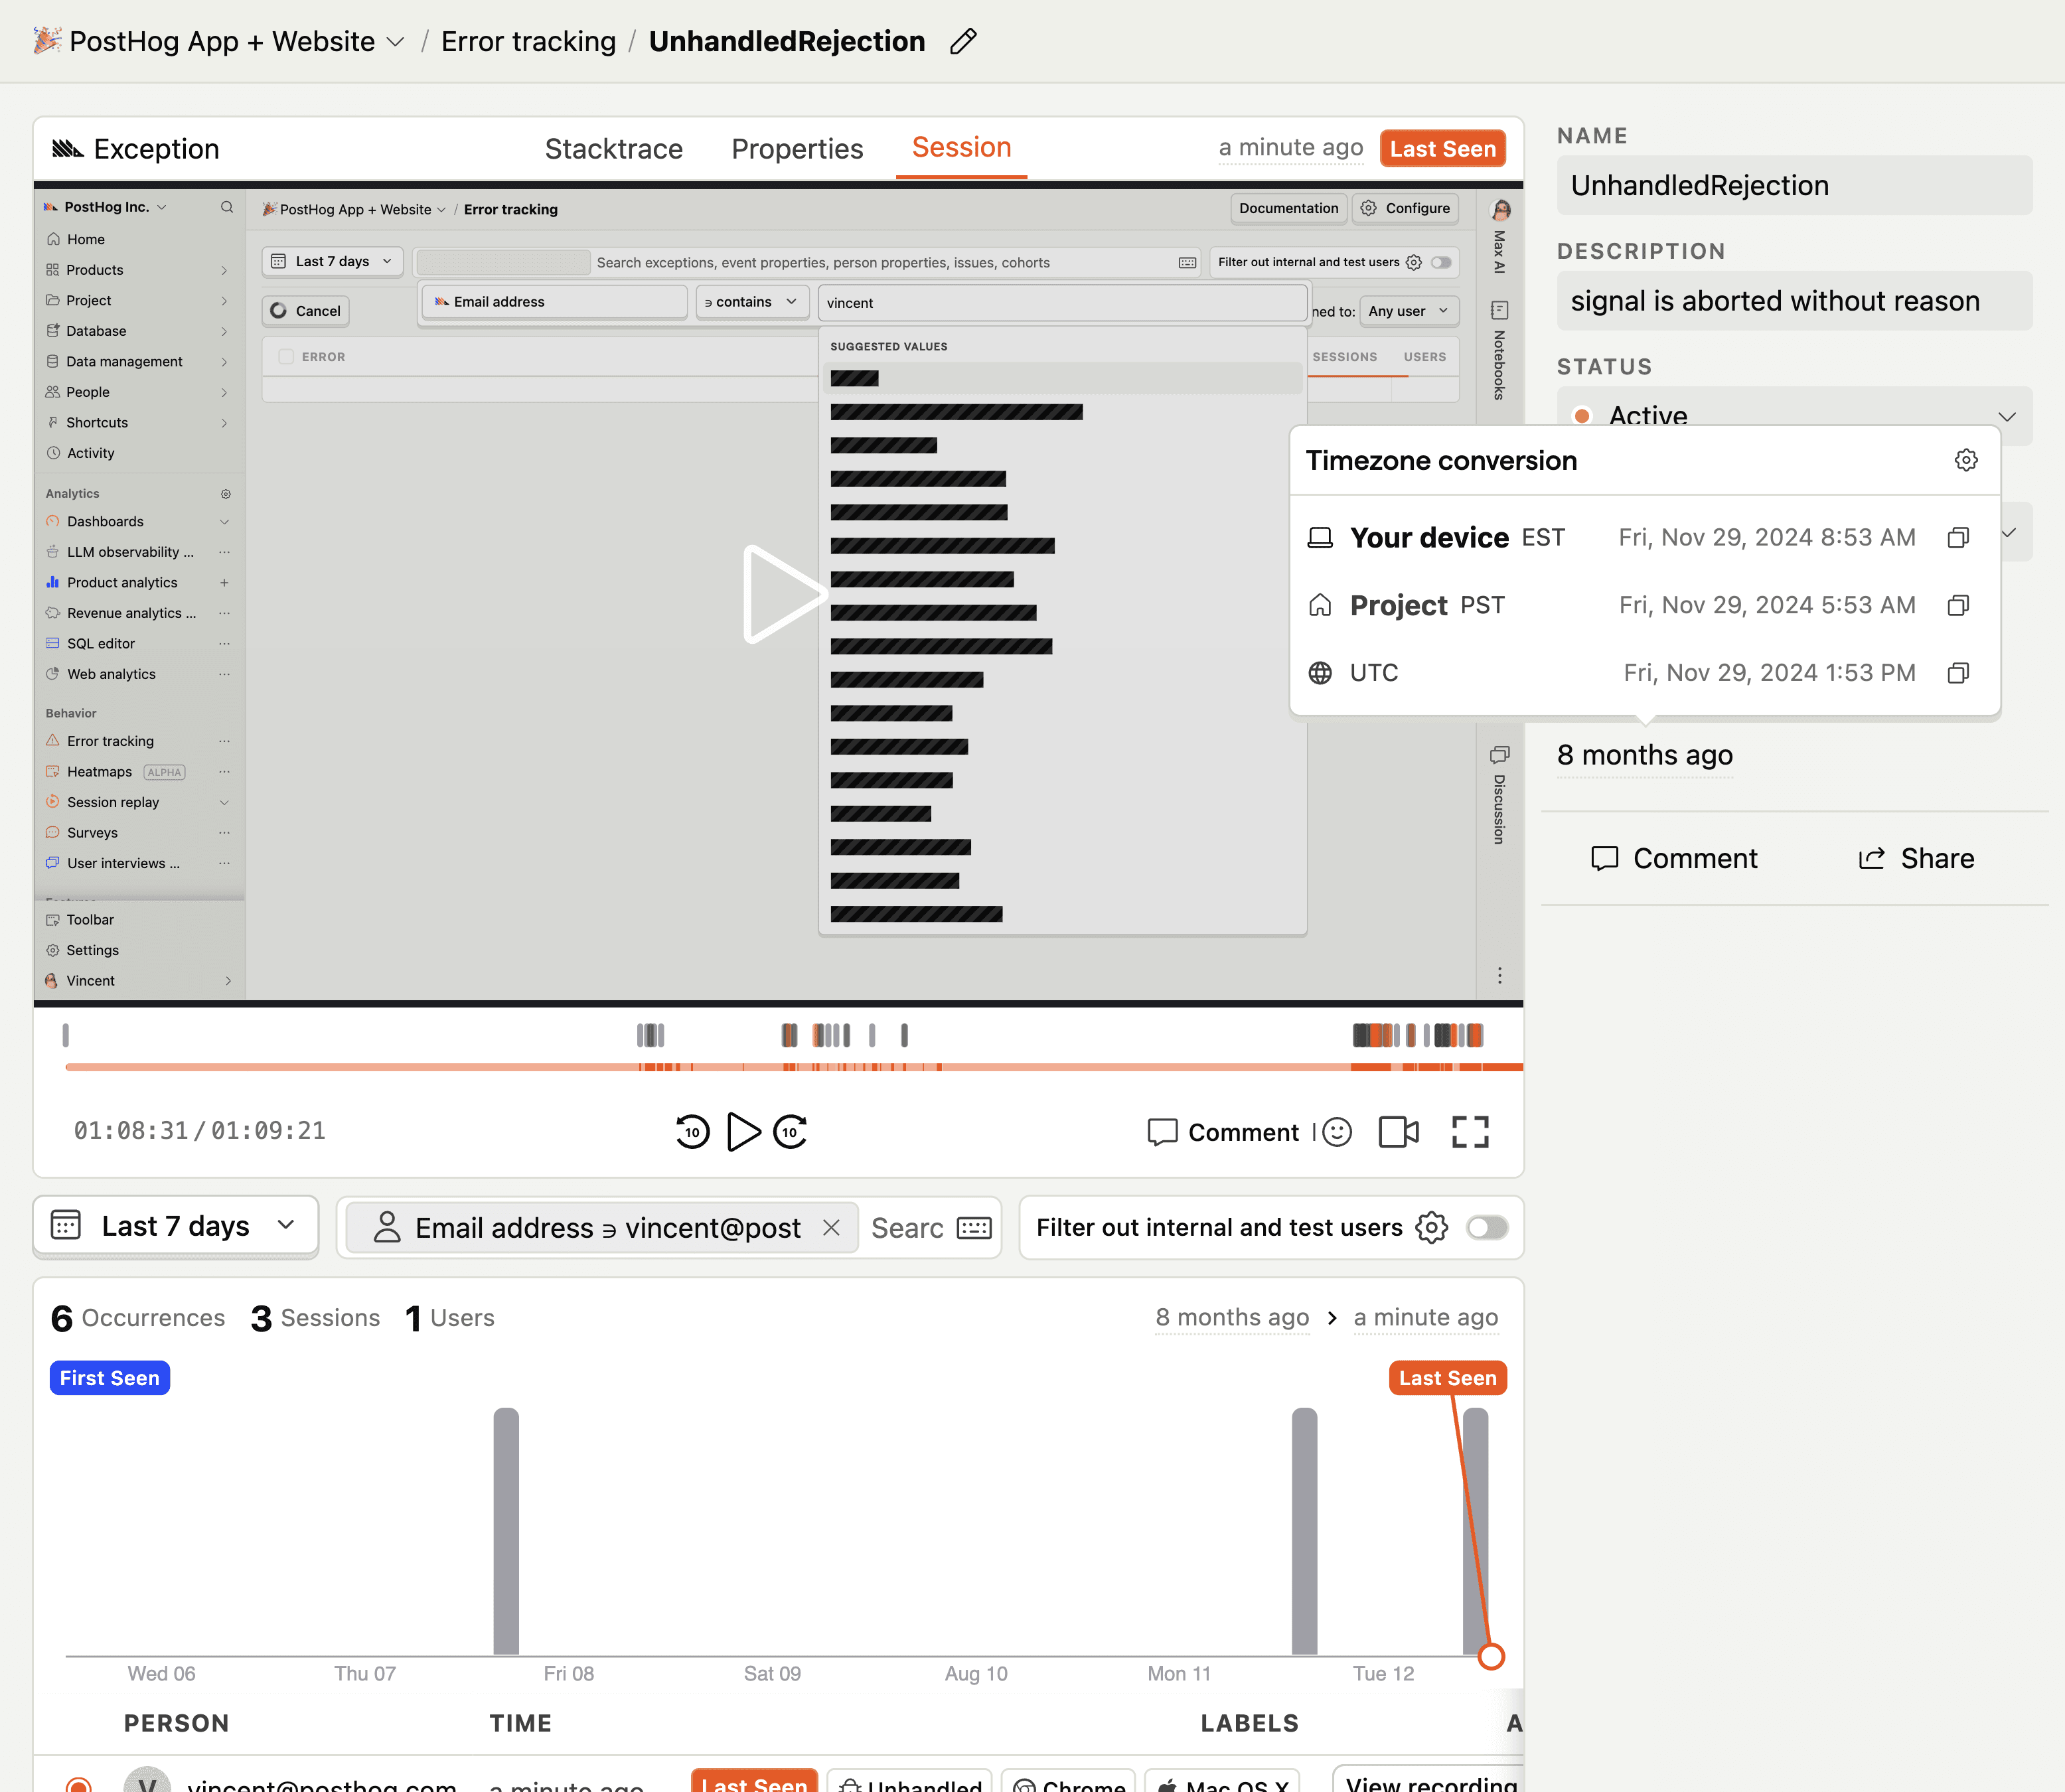2065x1792 pixels.
Task: Open the Last 7 days date range dropdown
Action: click(x=176, y=1226)
